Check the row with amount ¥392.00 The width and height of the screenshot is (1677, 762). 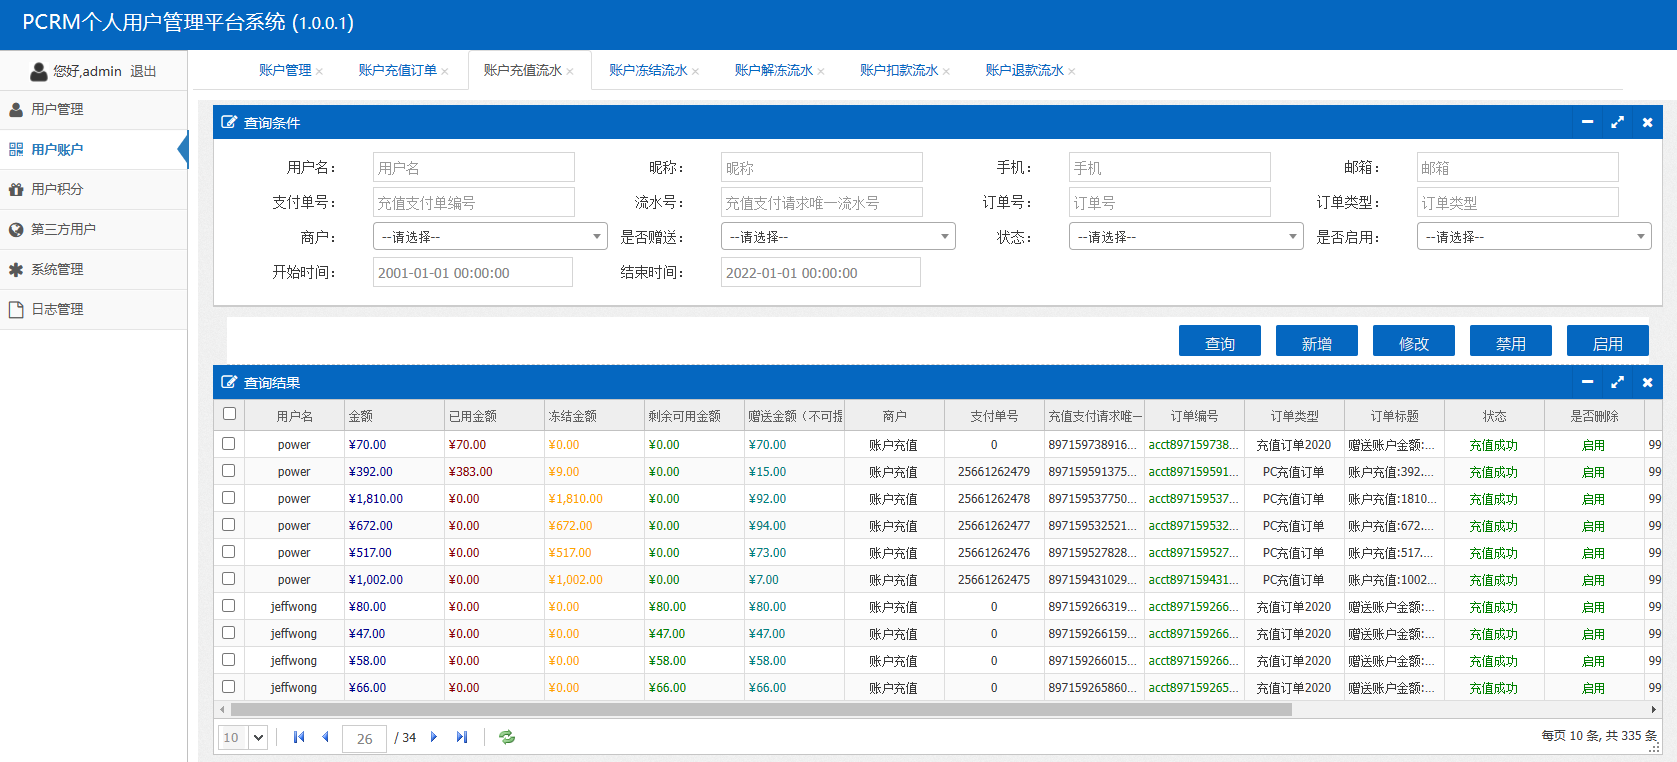[x=229, y=471]
